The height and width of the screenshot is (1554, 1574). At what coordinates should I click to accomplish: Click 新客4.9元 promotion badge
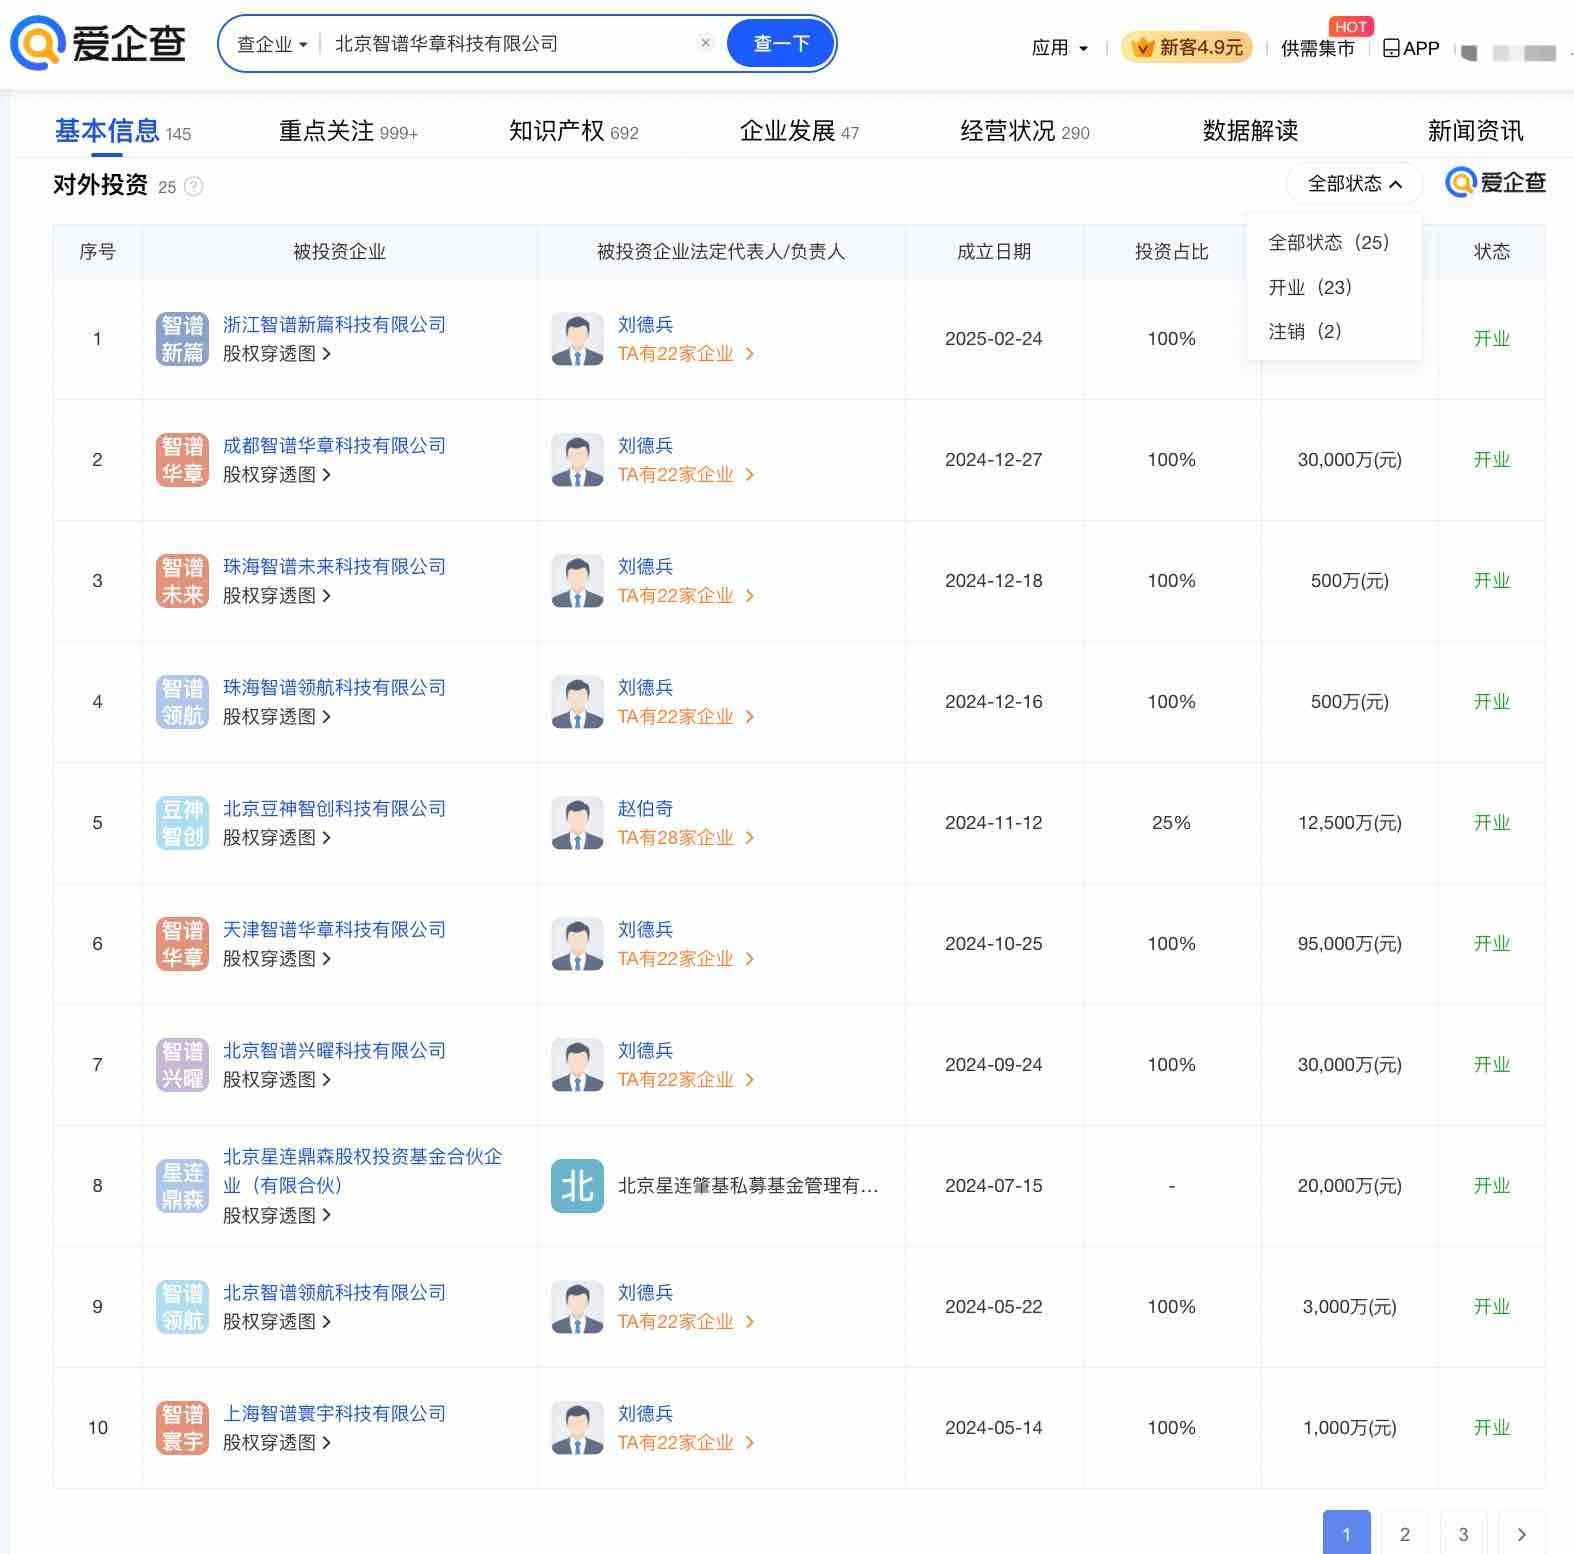[1187, 47]
